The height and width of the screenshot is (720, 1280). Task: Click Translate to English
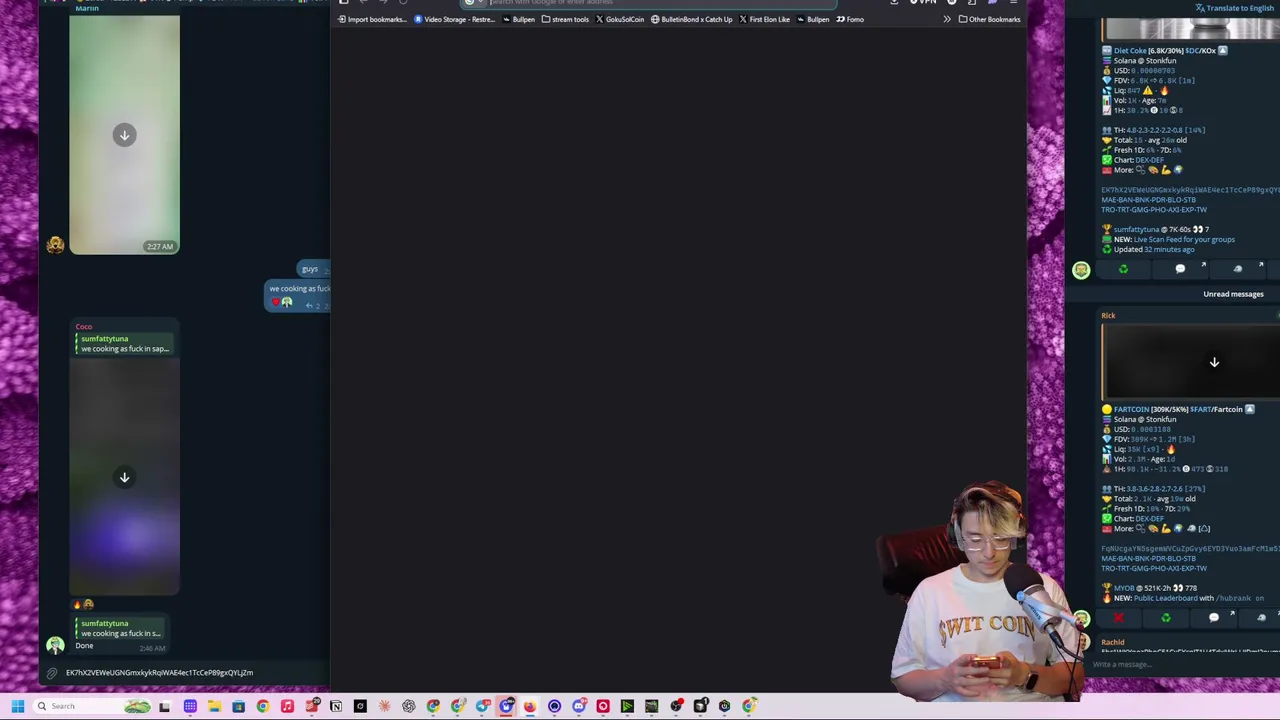pos(1234,8)
